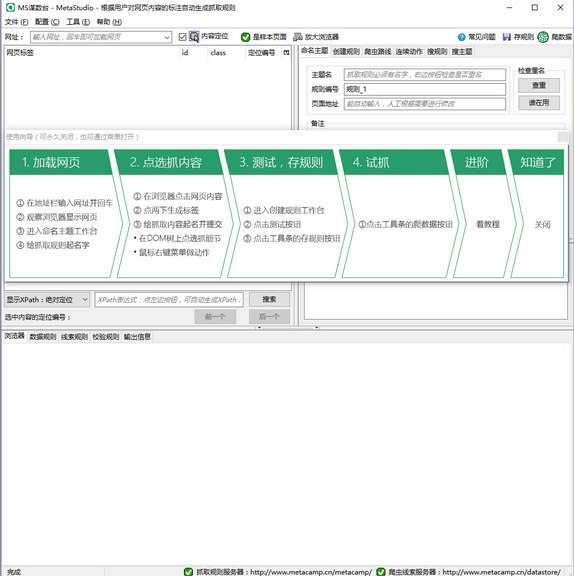Image resolution: width=574 pixels, height=576 pixels.
Task: Click the green check icon beside 抓取规则服务器
Action: (188, 571)
